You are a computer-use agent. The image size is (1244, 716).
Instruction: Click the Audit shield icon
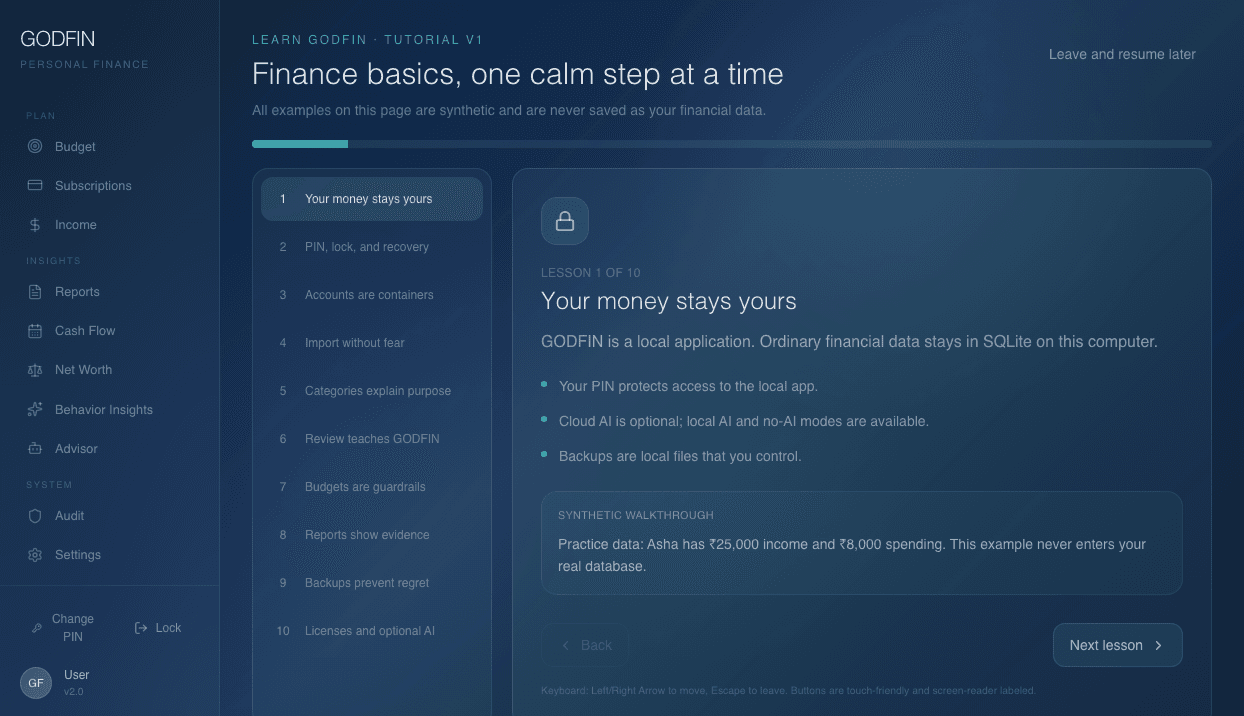click(x=35, y=516)
